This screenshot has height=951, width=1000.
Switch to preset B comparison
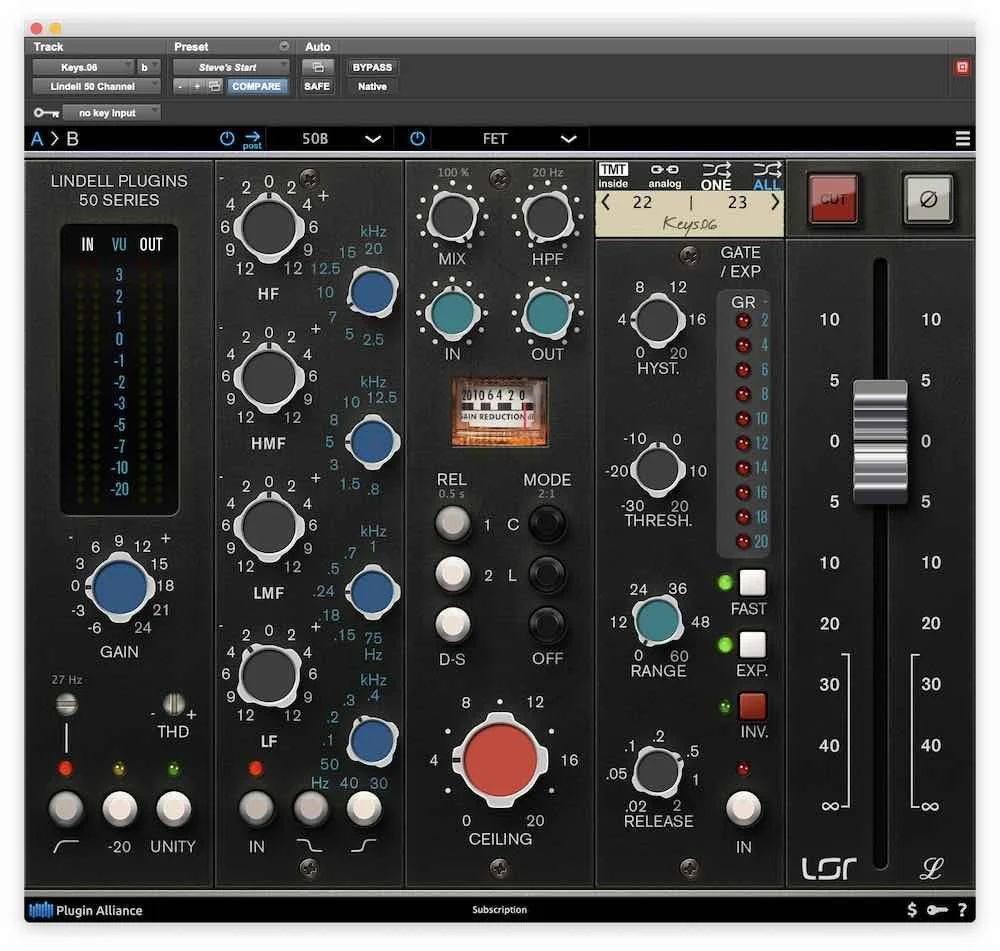72,138
